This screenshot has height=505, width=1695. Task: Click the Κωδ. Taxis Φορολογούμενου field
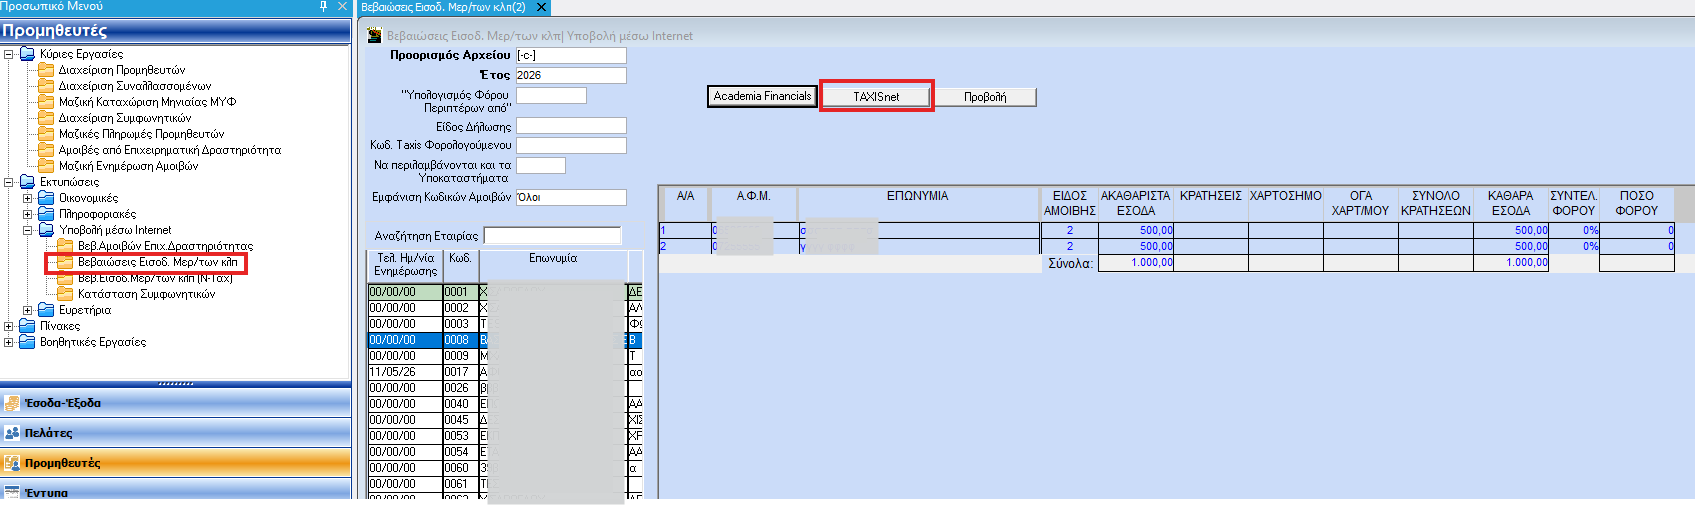pyautogui.click(x=571, y=145)
